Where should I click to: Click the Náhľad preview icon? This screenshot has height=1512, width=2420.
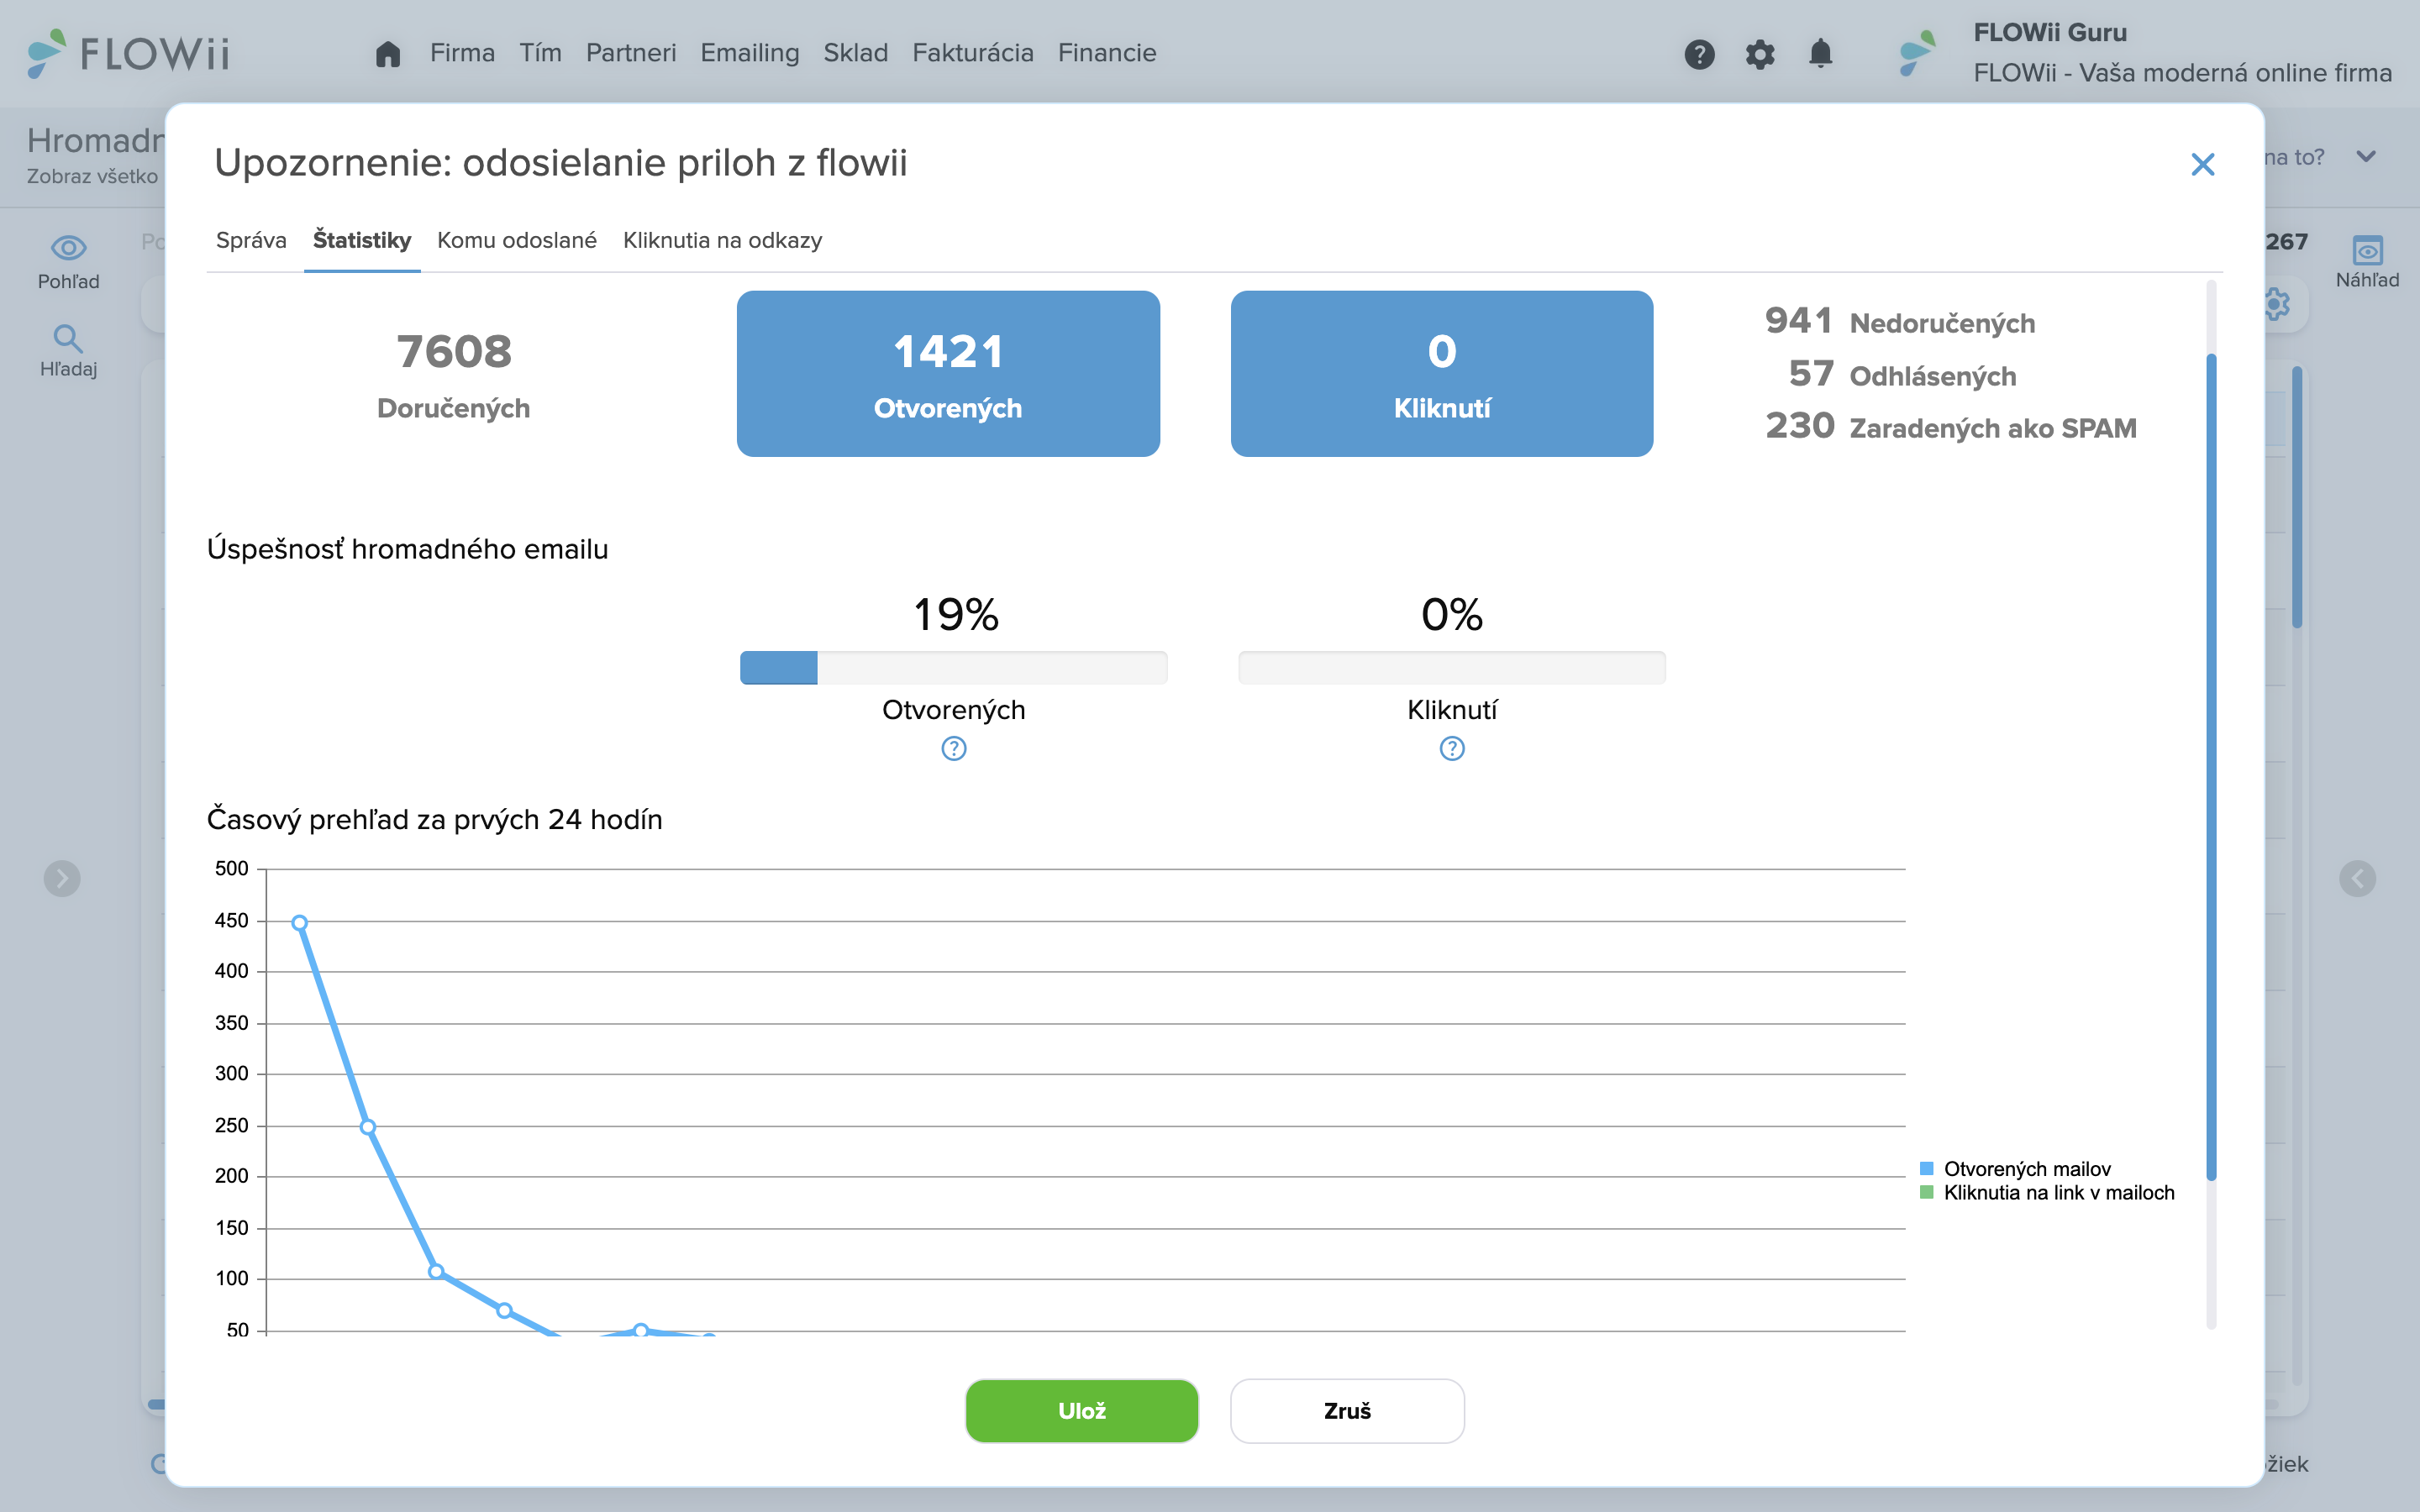pos(2367,250)
